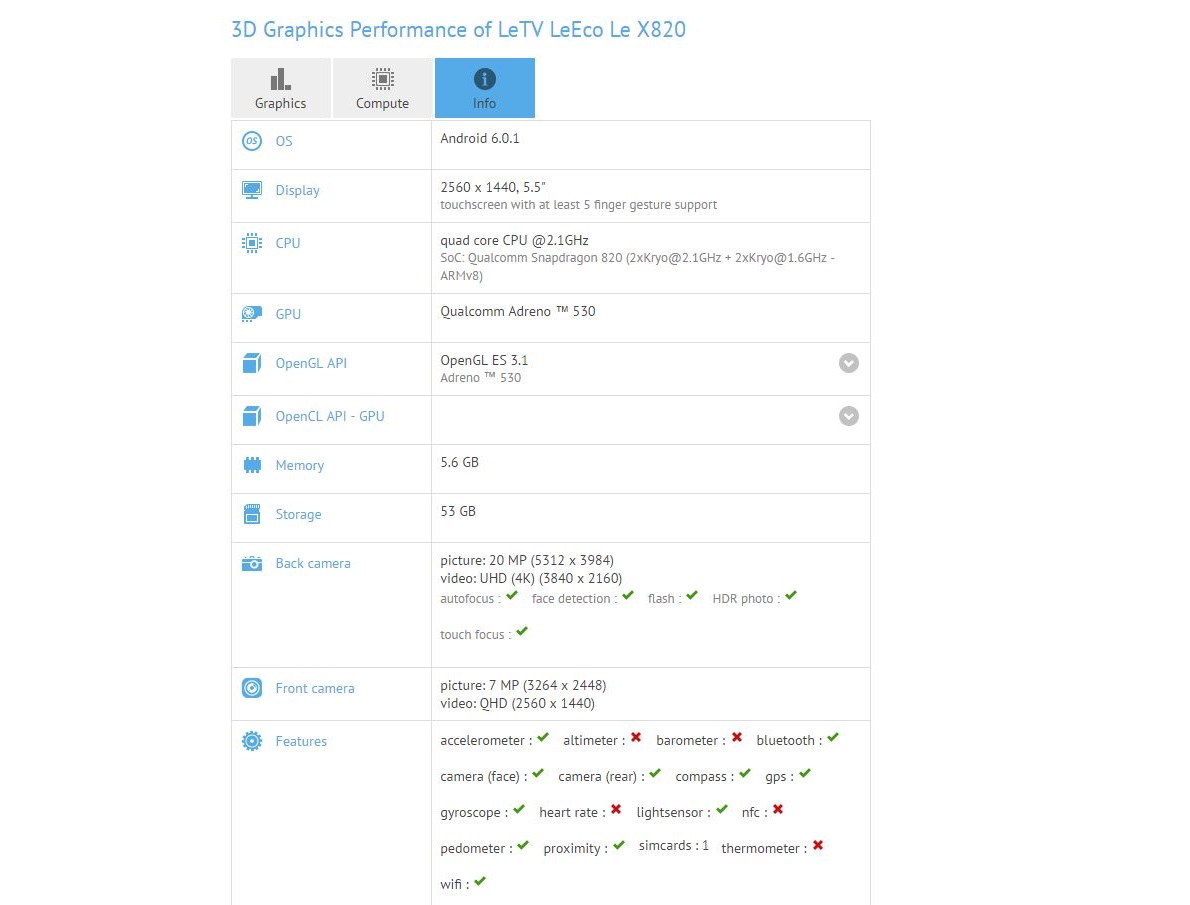Click the Back camera icon
Screen dimensions: 1190x905
coord(252,563)
